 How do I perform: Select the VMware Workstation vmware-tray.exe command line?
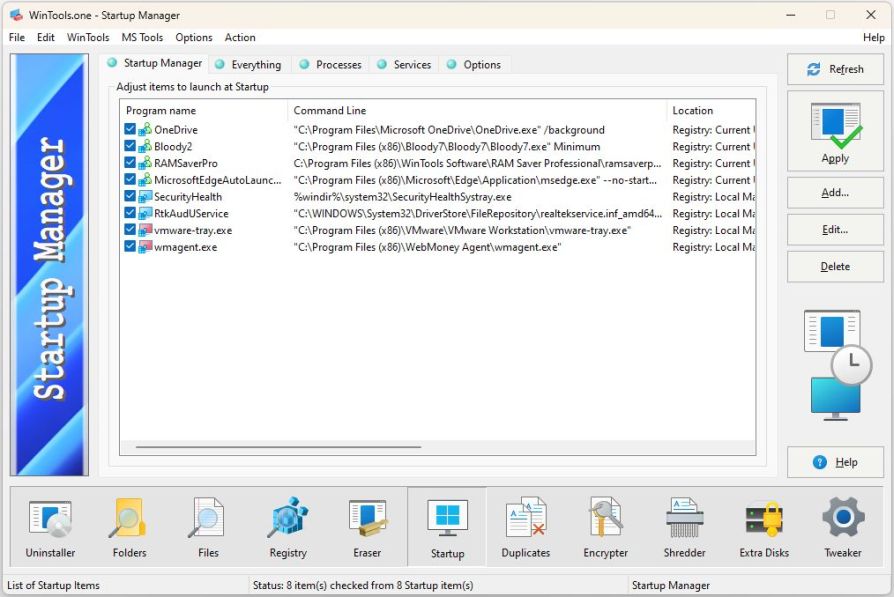pos(462,230)
